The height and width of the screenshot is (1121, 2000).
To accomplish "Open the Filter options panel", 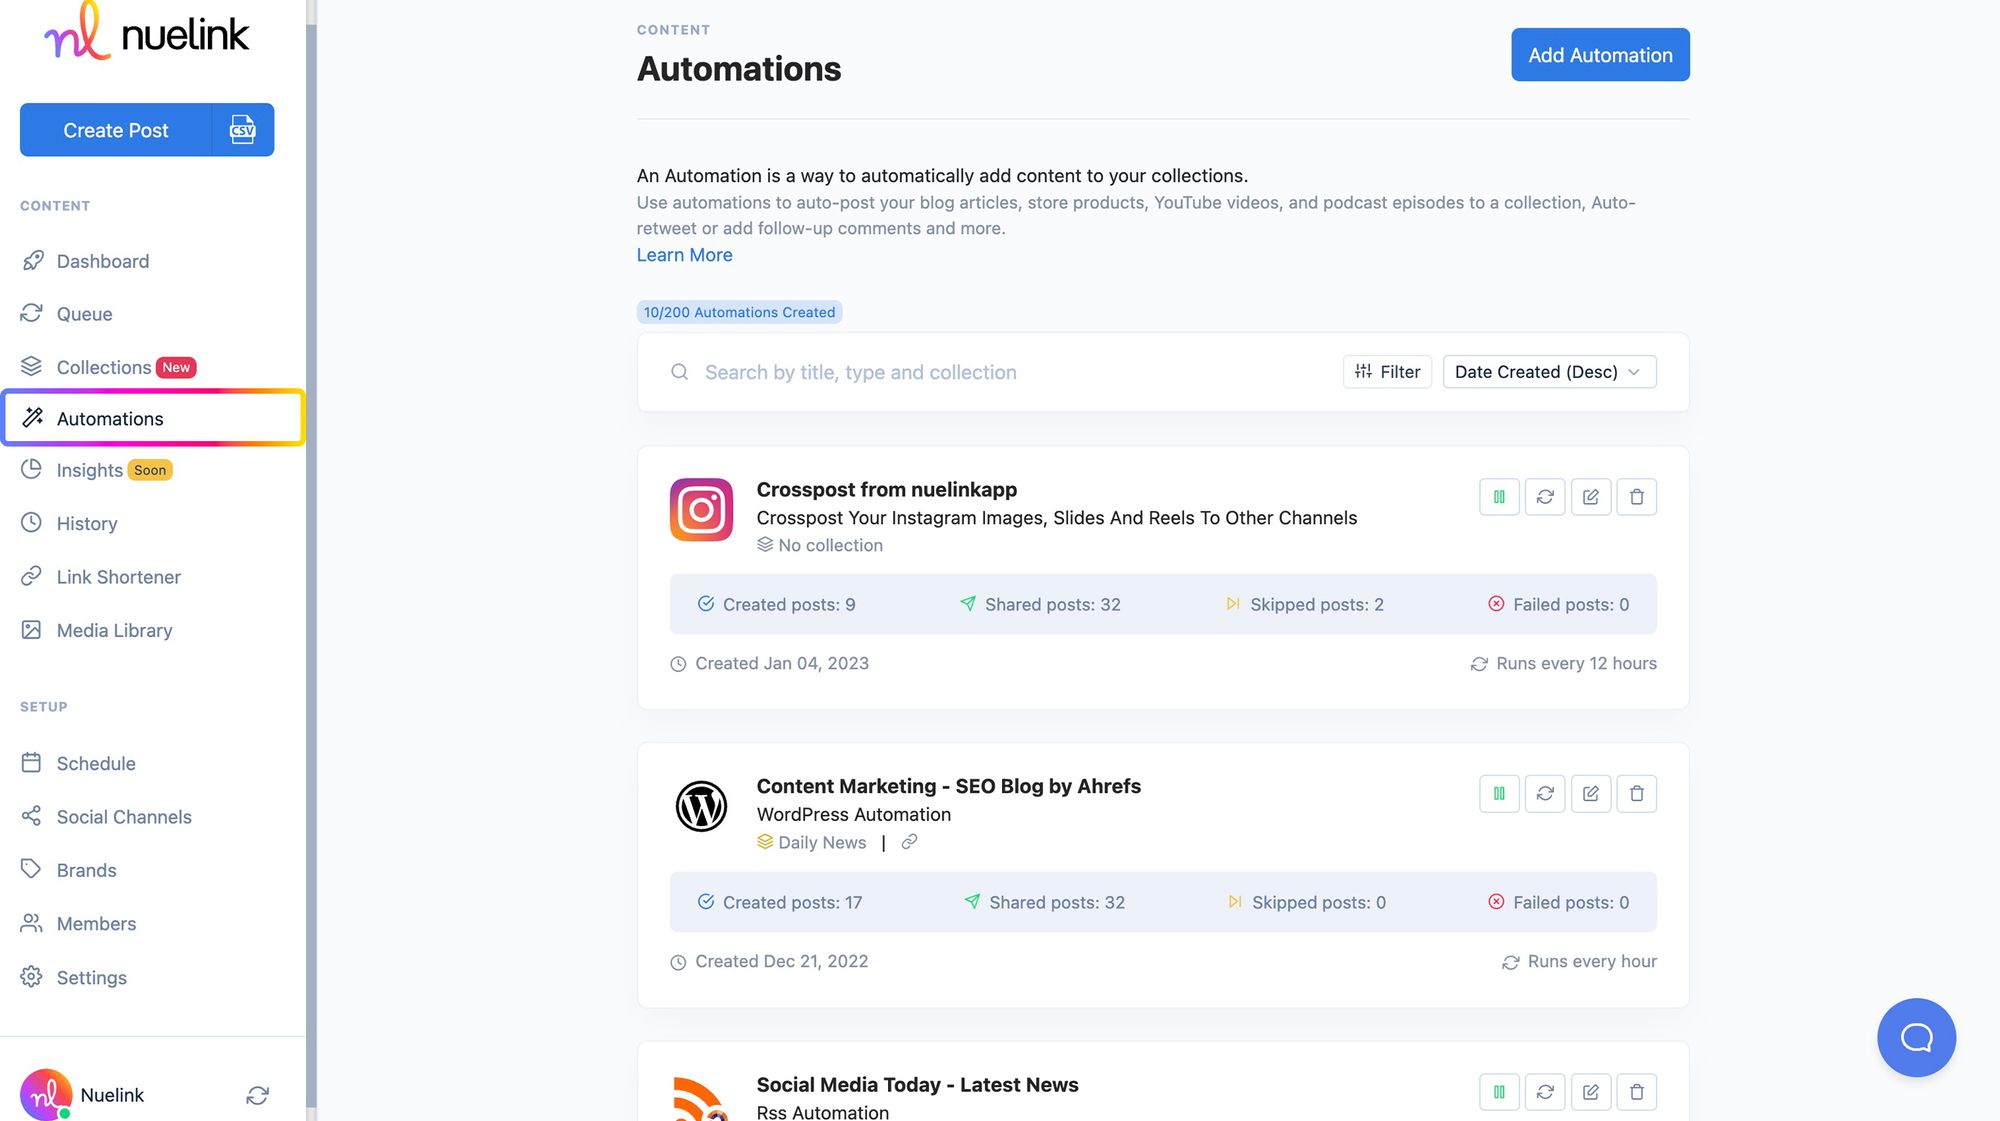I will [x=1387, y=371].
